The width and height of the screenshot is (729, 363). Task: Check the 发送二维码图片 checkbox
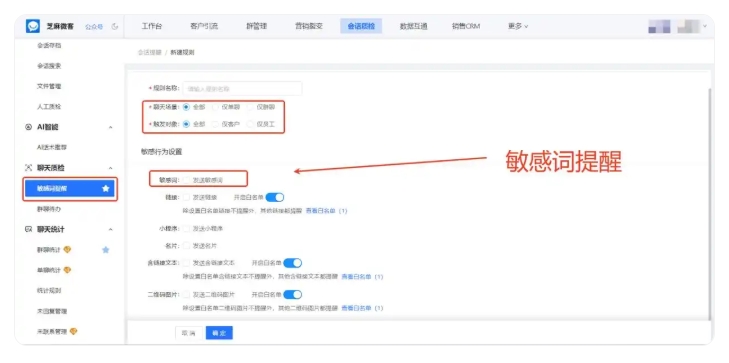[x=186, y=294]
